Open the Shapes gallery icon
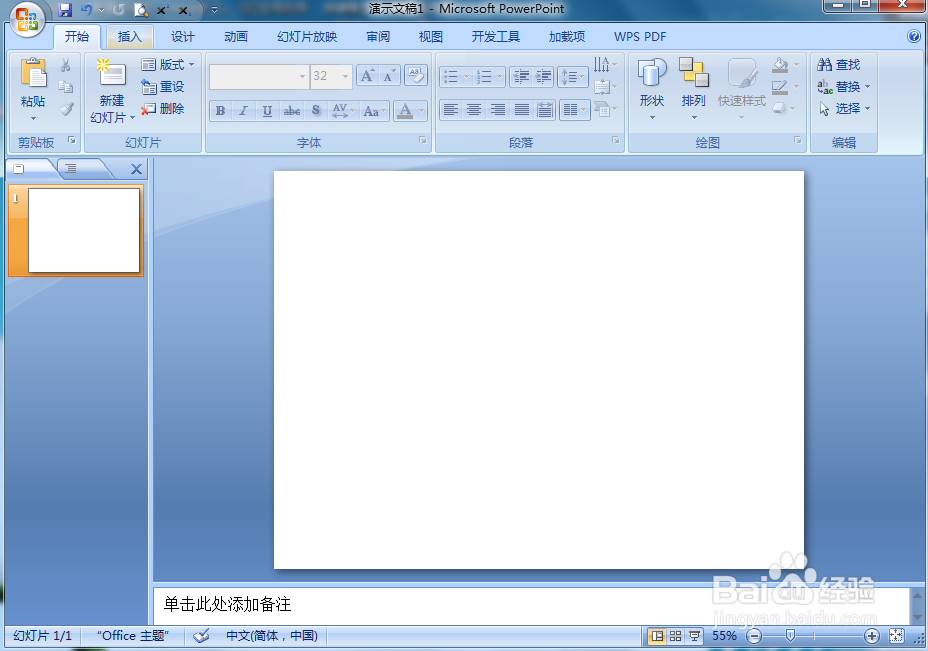The width and height of the screenshot is (928, 651). (652, 73)
